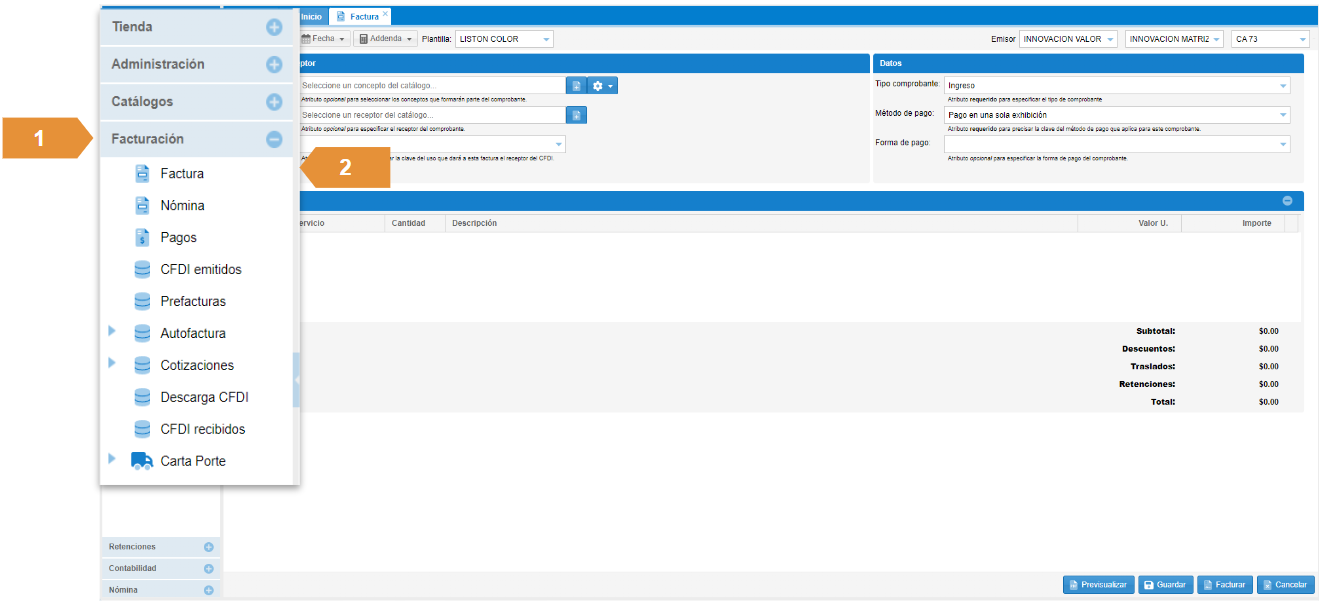Image resolution: width=1319 pixels, height=607 pixels.
Task: Click the sidebar collapse handle on the splitter
Action: (296, 380)
